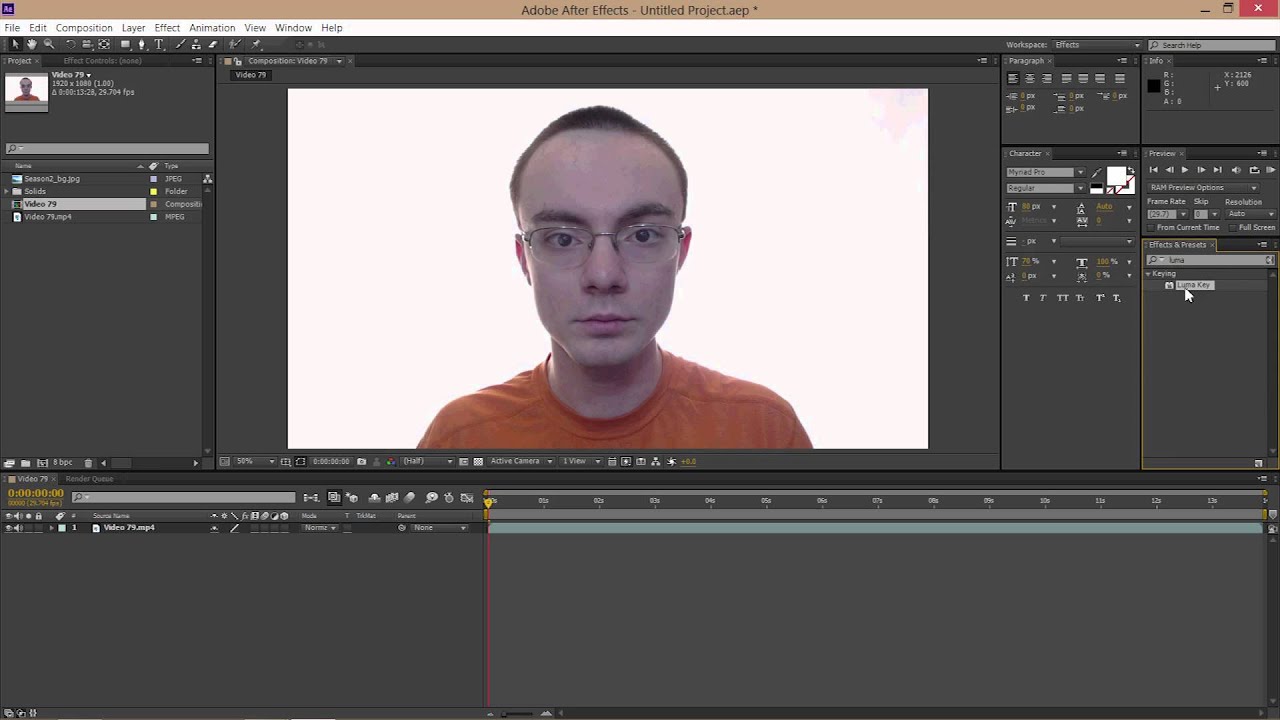The height and width of the screenshot is (720, 1280).
Task: Click the Play button in Preview panel
Action: [x=1185, y=170]
